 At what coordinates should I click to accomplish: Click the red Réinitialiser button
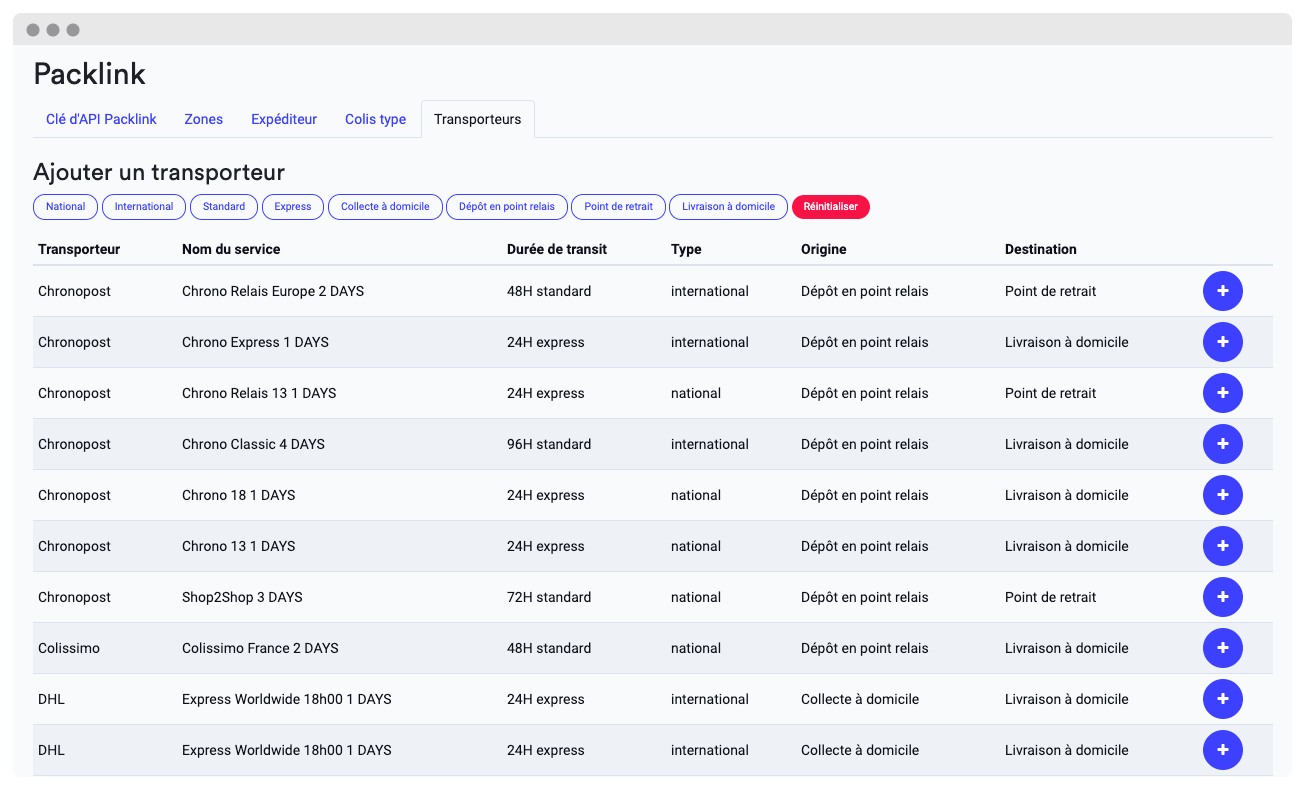tap(830, 207)
